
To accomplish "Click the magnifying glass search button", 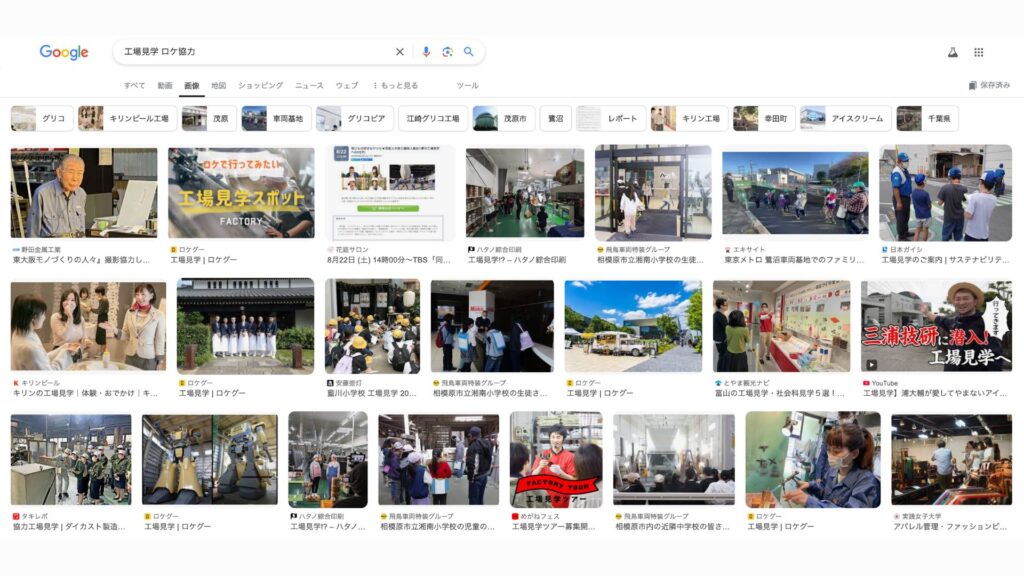I will [469, 52].
